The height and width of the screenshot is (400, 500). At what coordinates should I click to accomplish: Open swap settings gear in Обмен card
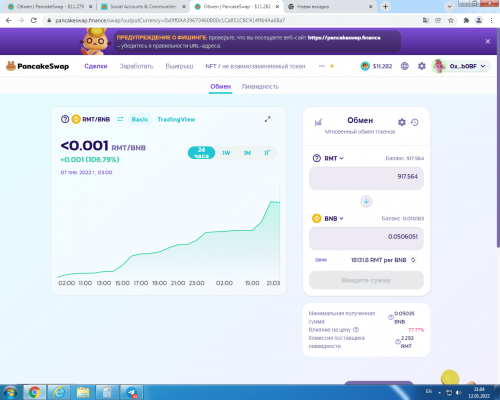(x=402, y=122)
